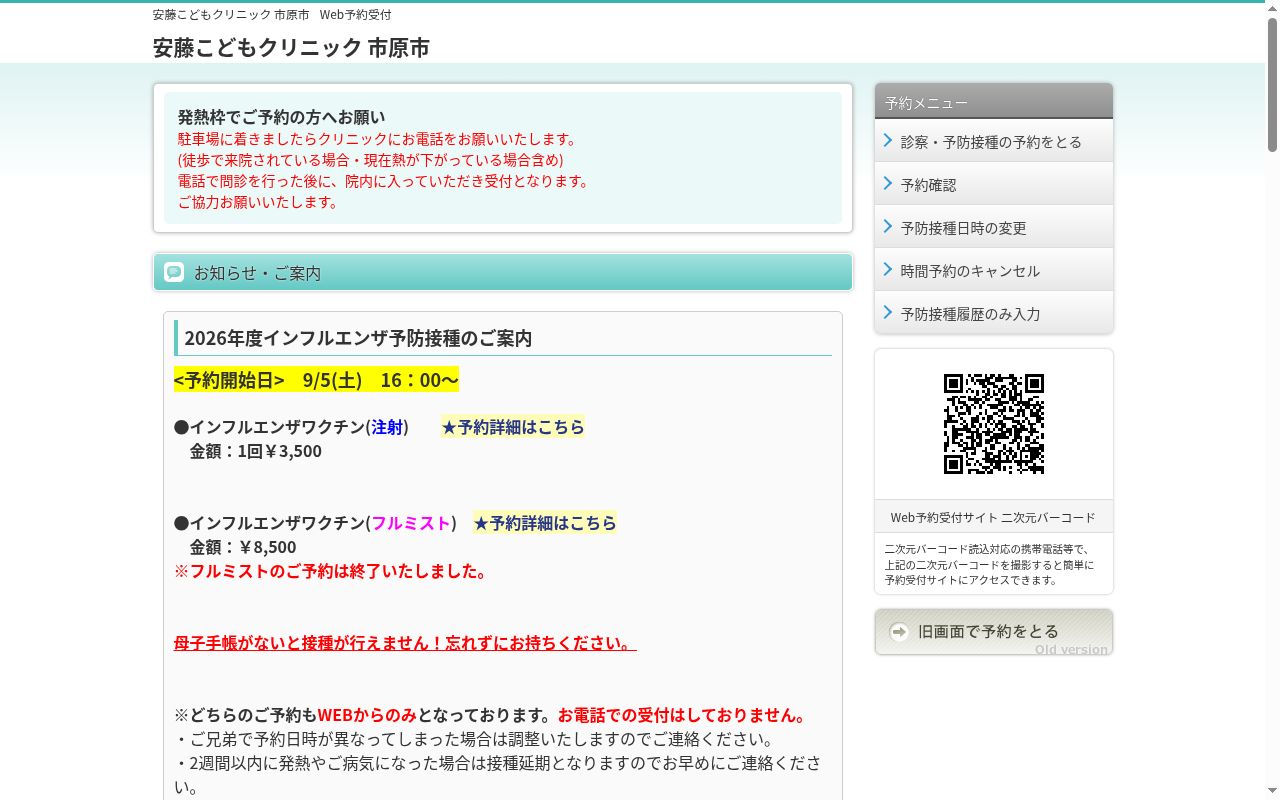
Task: Click 金額:¥8,500 text
Action: pyautogui.click(x=243, y=547)
